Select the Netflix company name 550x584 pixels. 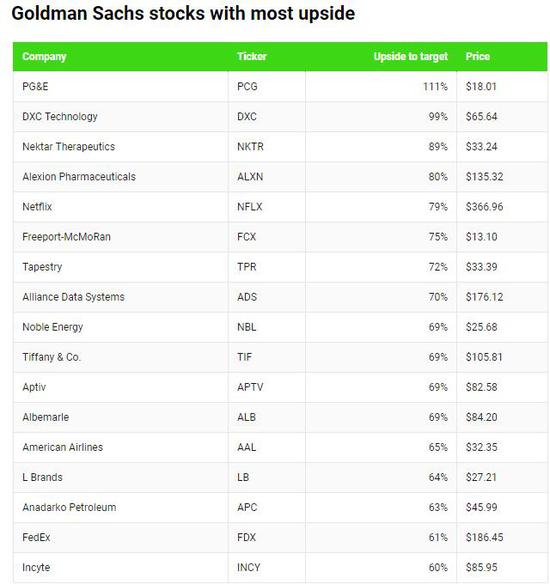[x=37, y=207]
